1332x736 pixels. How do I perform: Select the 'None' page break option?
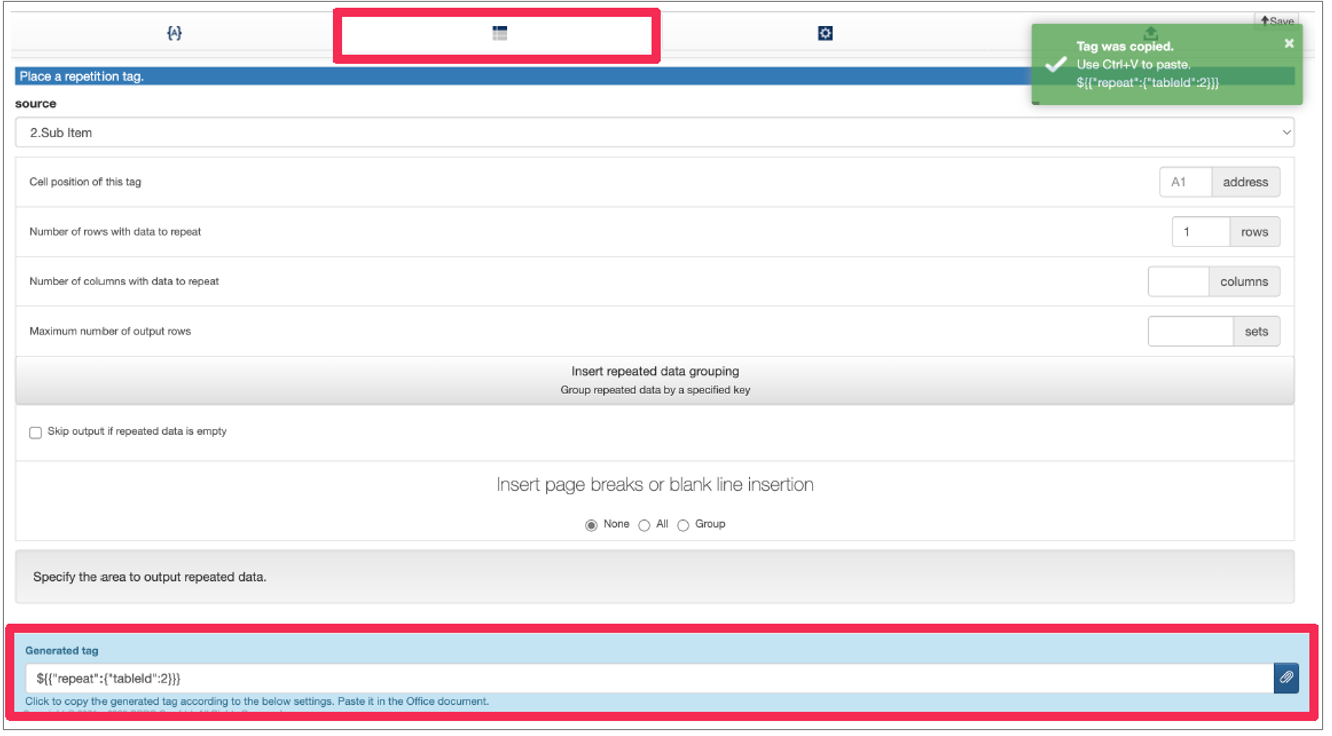point(591,525)
